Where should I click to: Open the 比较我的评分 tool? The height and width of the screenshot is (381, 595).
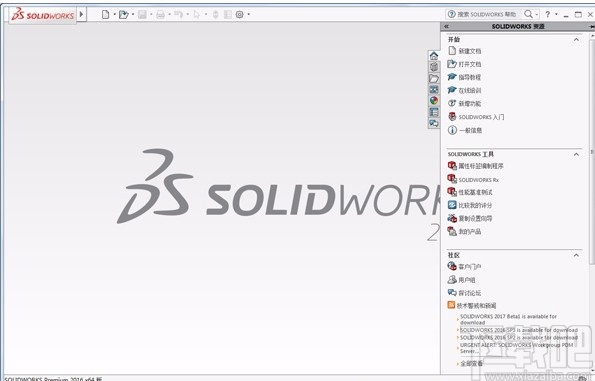pos(475,205)
